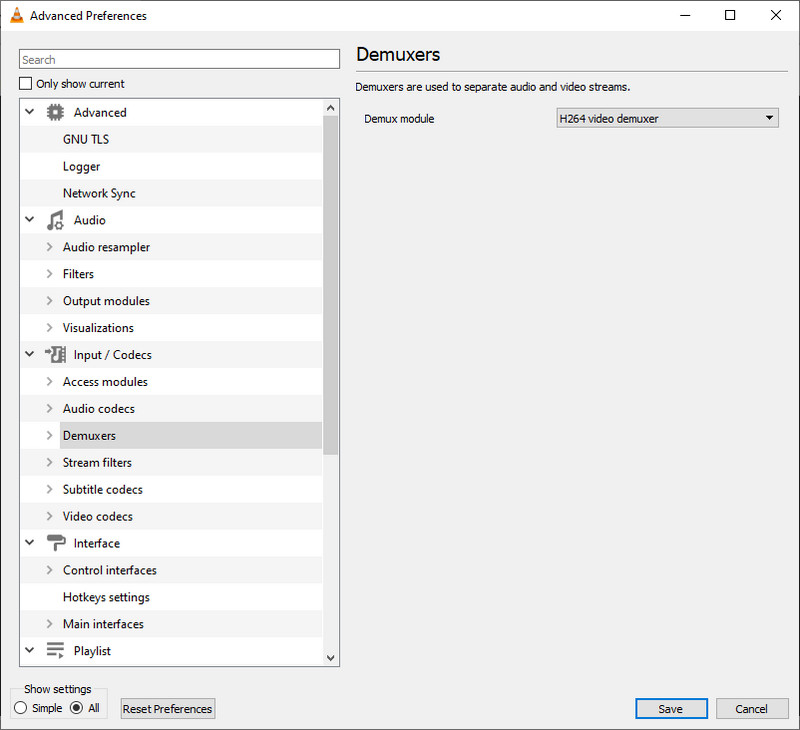
Task: Open the Demux module dropdown
Action: 667,118
